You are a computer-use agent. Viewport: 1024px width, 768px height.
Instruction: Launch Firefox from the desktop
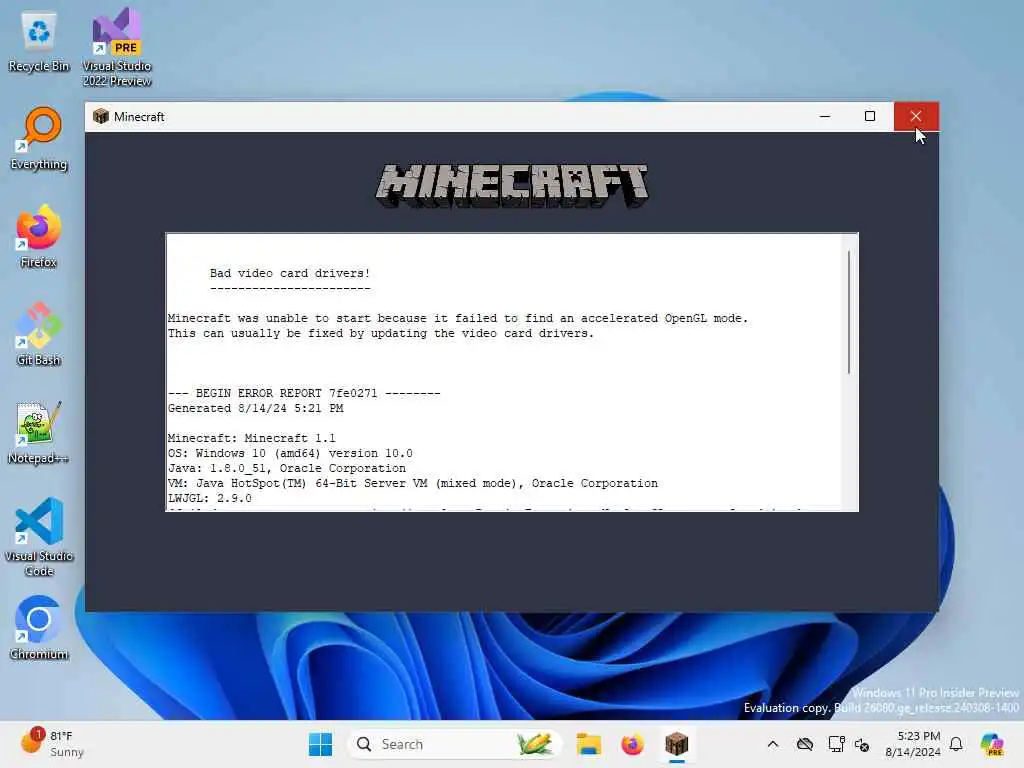[x=39, y=236]
